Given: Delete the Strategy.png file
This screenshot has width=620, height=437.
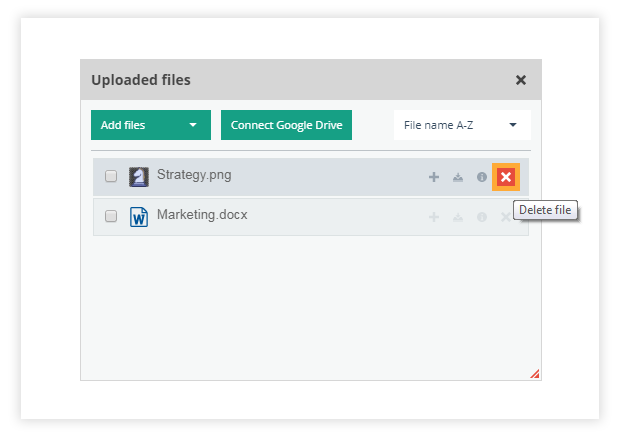Looking at the screenshot, I should 506,177.
